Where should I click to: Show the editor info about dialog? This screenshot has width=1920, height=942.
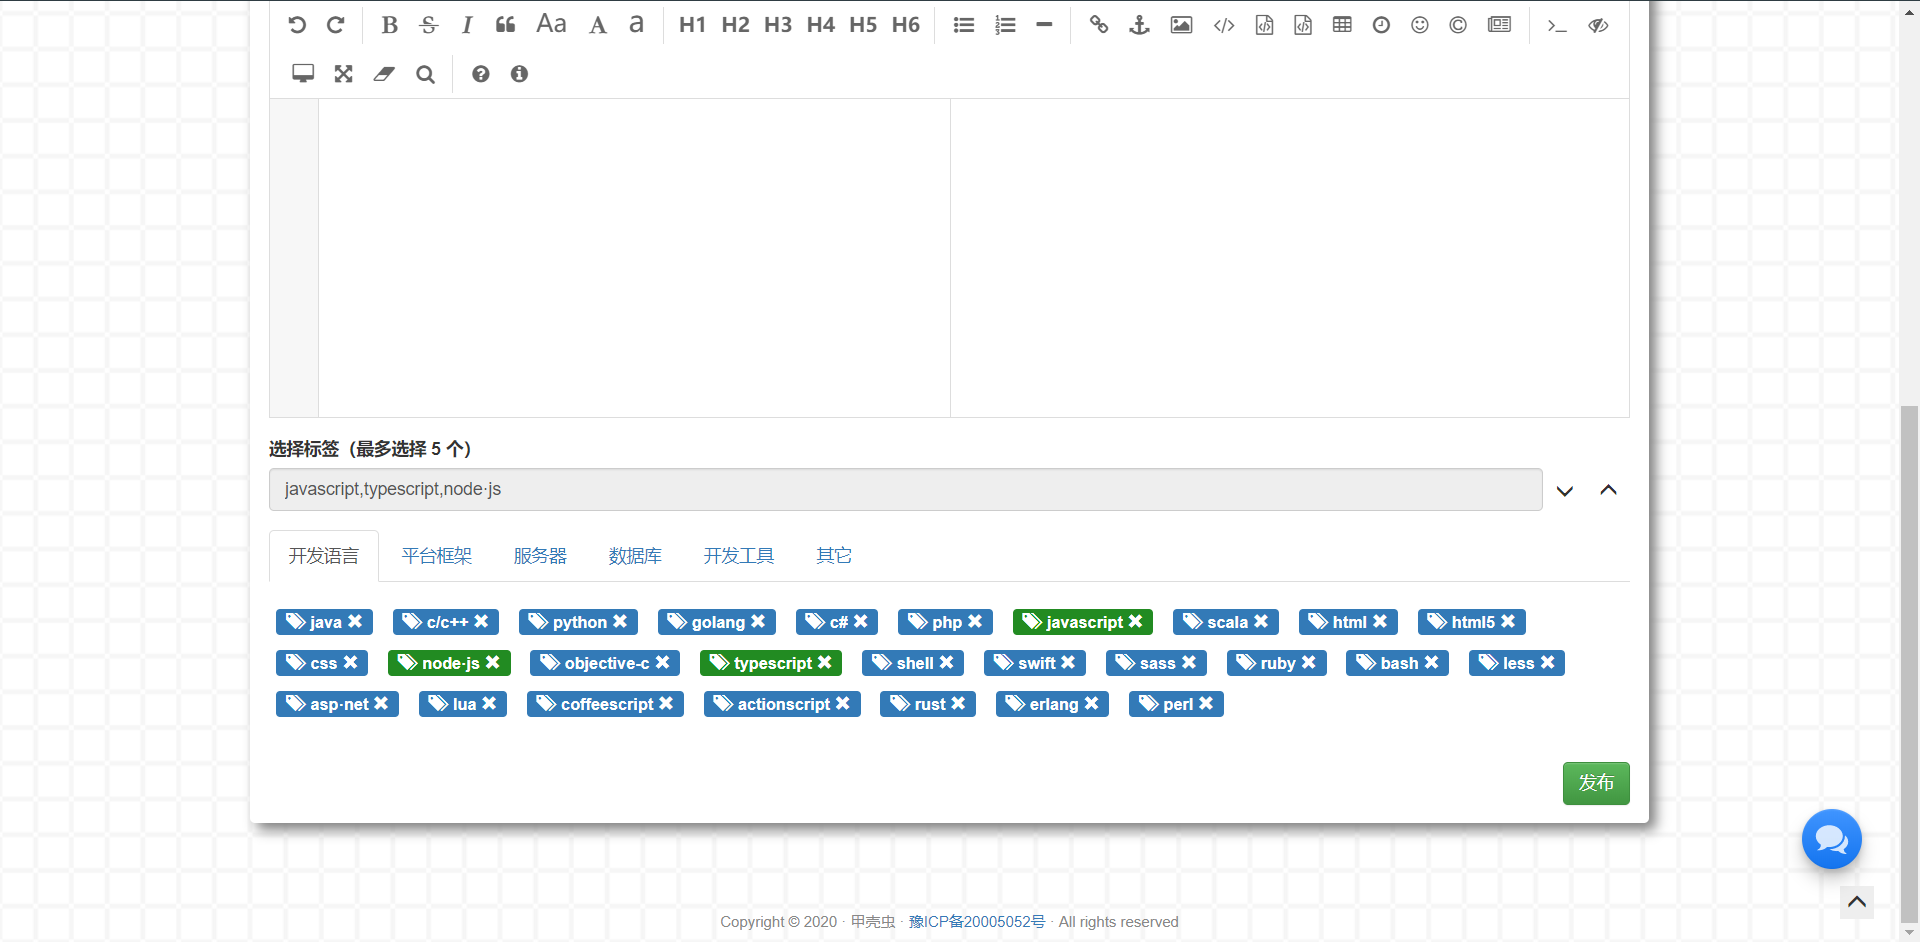pos(519,74)
